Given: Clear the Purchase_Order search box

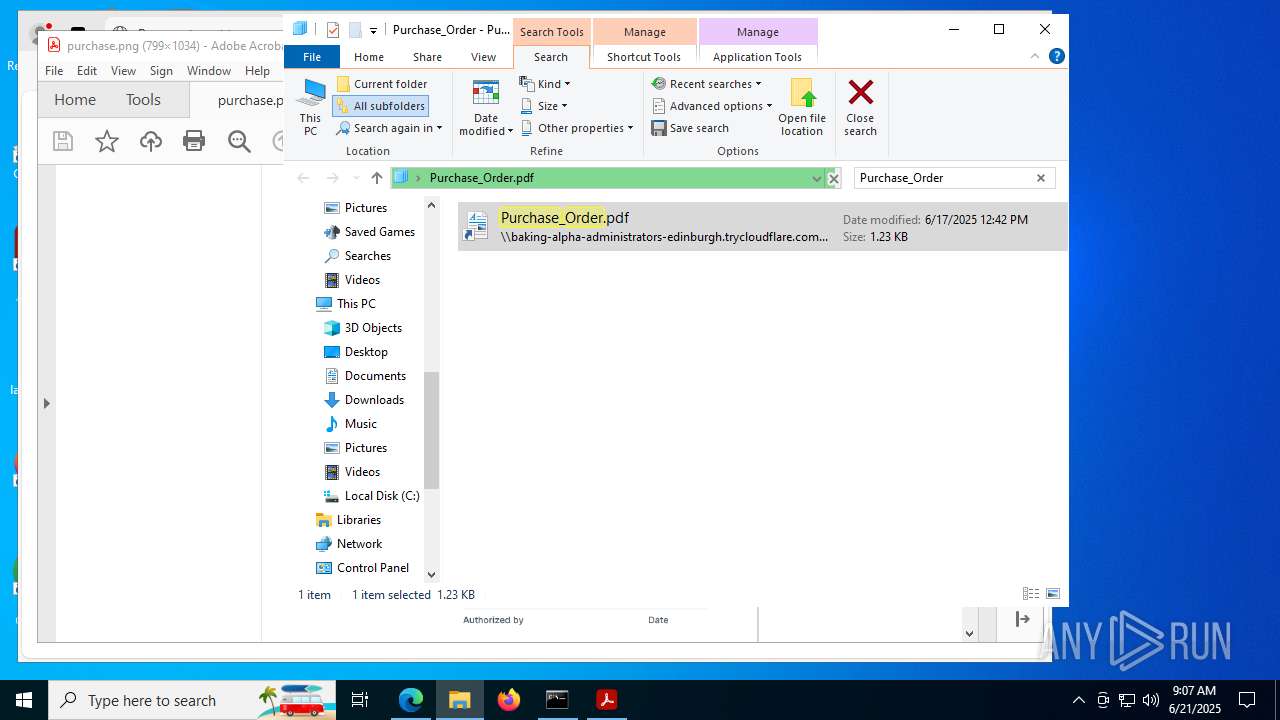Looking at the screenshot, I should click(1040, 178).
